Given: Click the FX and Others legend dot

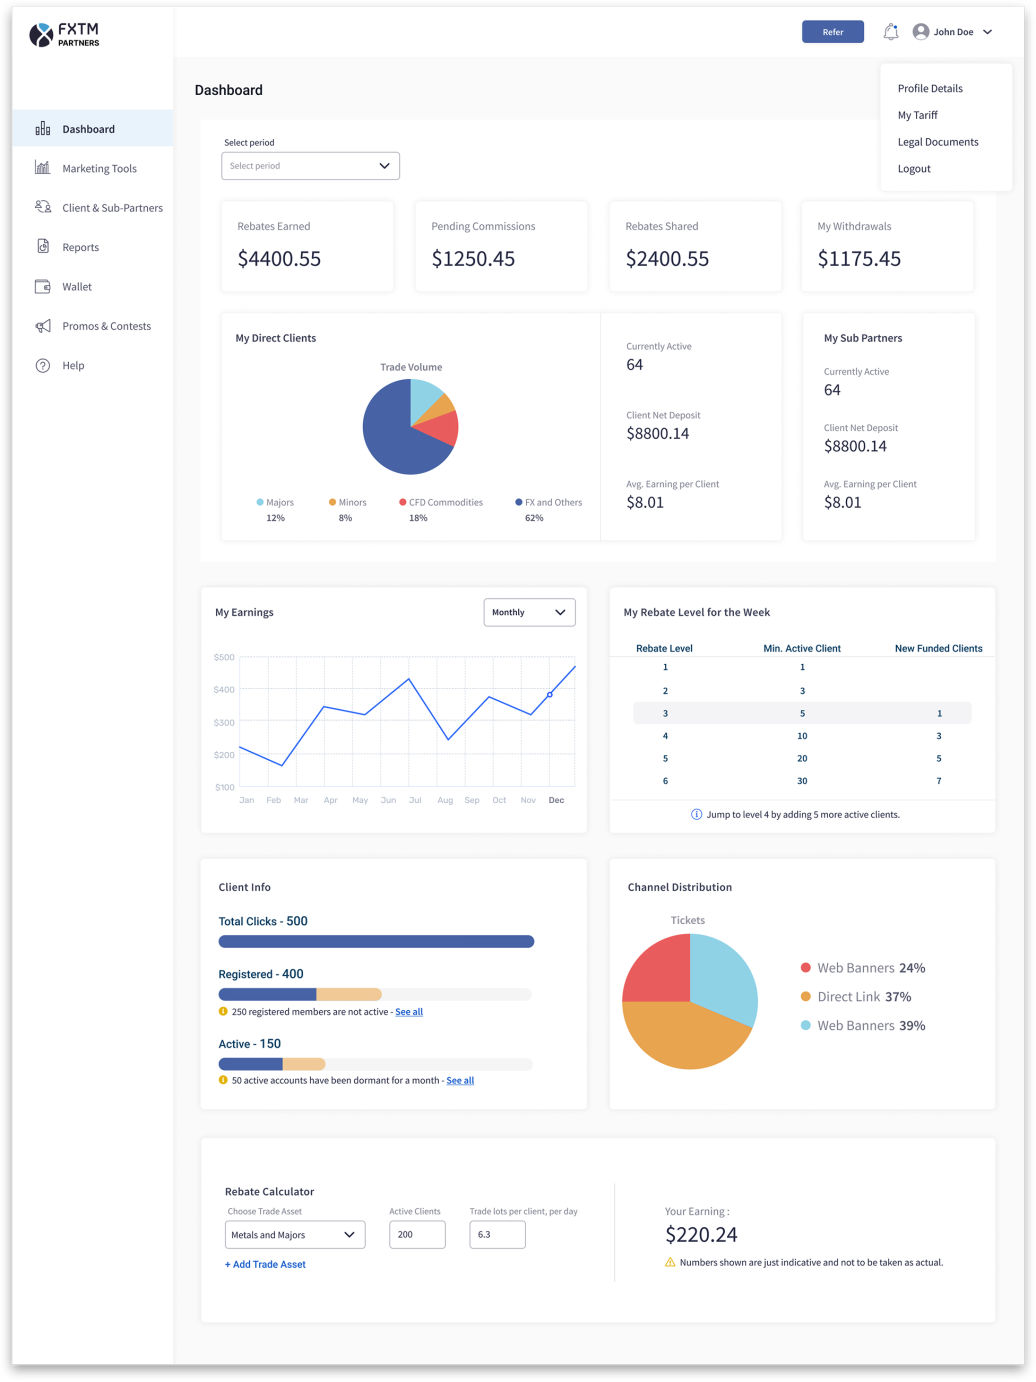Looking at the screenshot, I should click(518, 502).
